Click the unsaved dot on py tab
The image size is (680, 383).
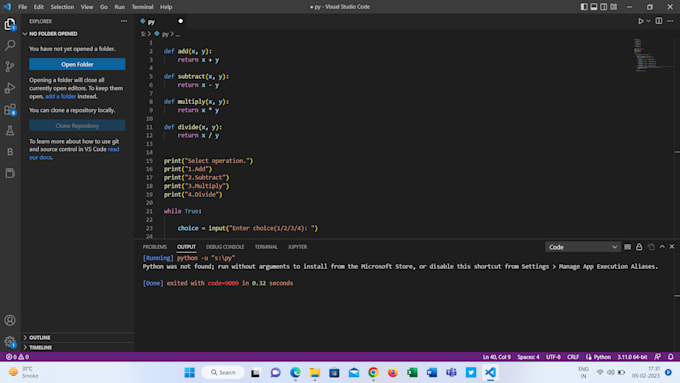click(x=180, y=21)
